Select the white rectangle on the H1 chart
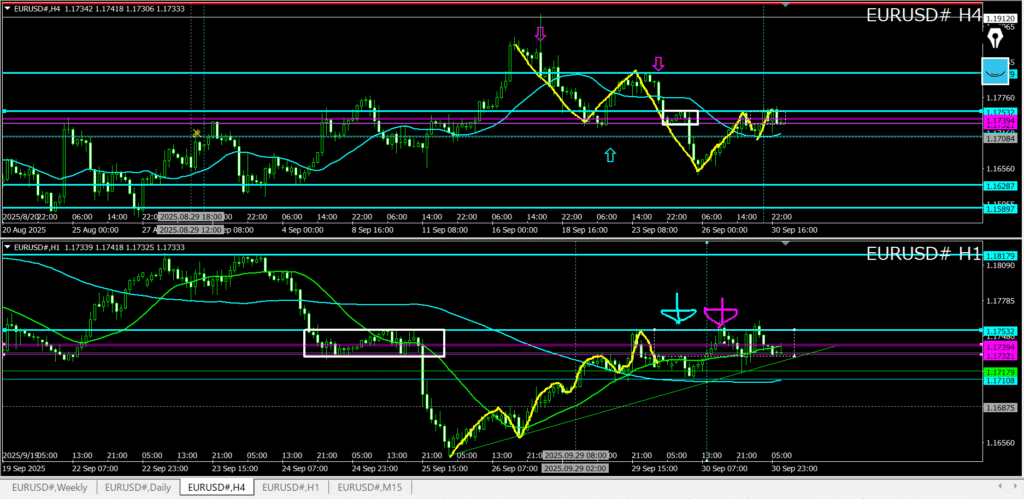Screen dimensions: 1024x499 coord(374,331)
